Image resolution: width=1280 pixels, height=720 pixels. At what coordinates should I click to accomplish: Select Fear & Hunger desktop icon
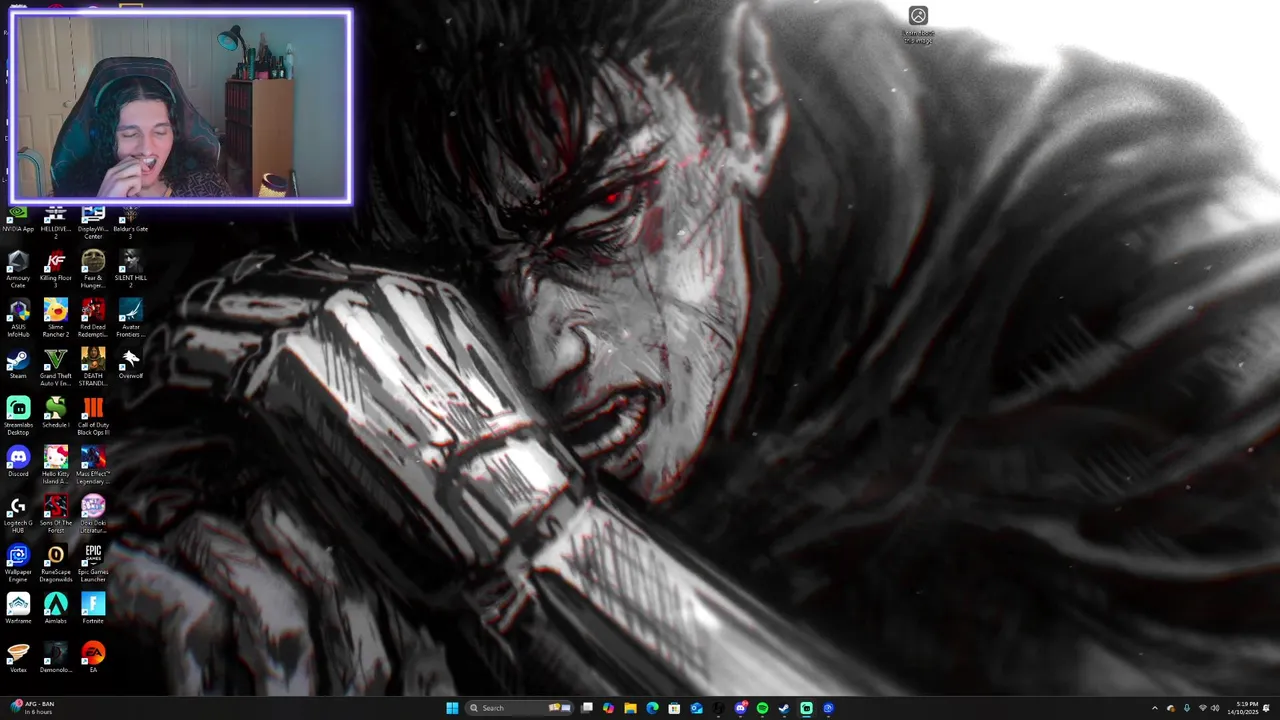[93, 270]
